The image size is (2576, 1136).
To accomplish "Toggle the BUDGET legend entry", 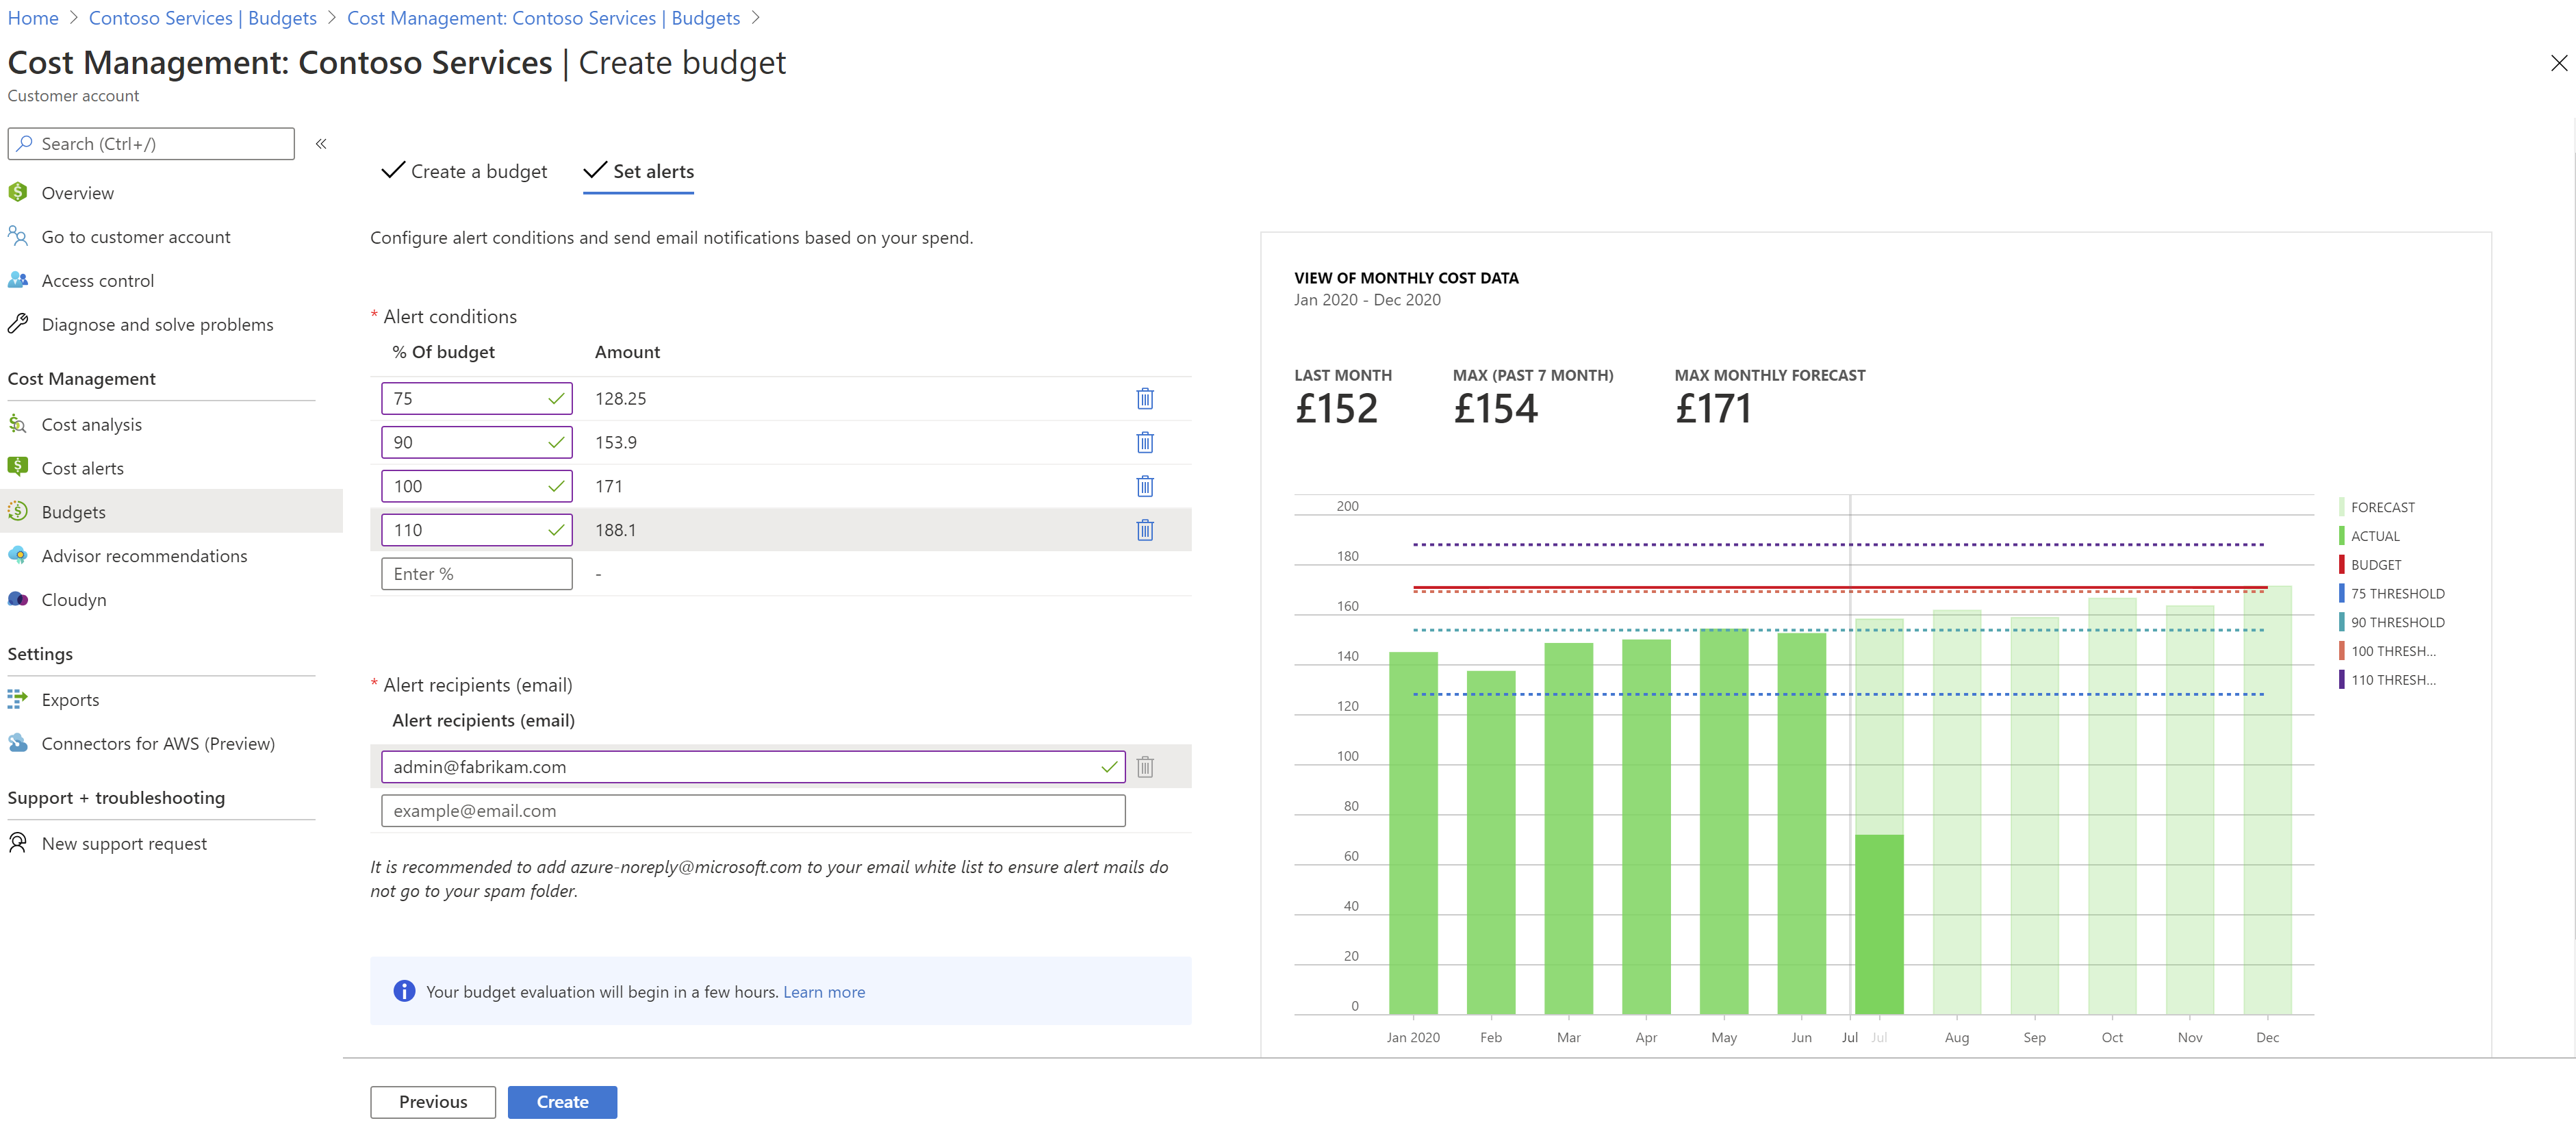I will pyautogui.click(x=2375, y=565).
